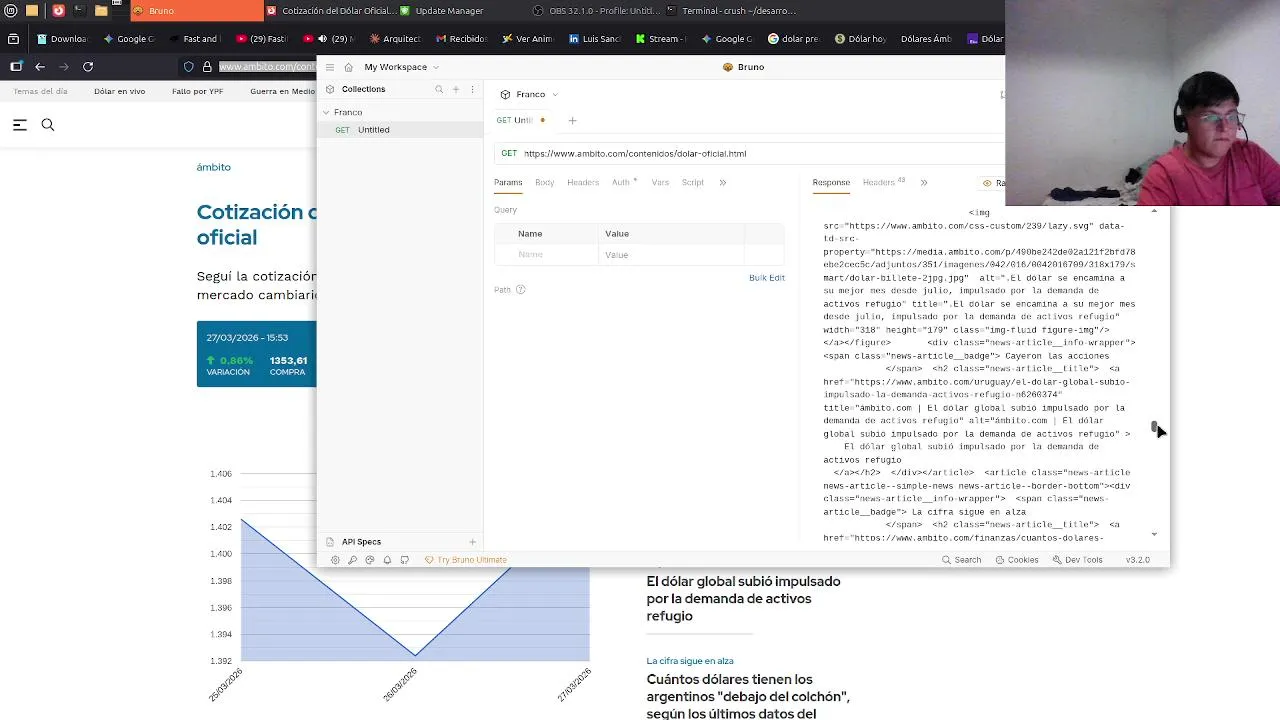Select the Body tab
The image size is (1280, 720).
[544, 182]
